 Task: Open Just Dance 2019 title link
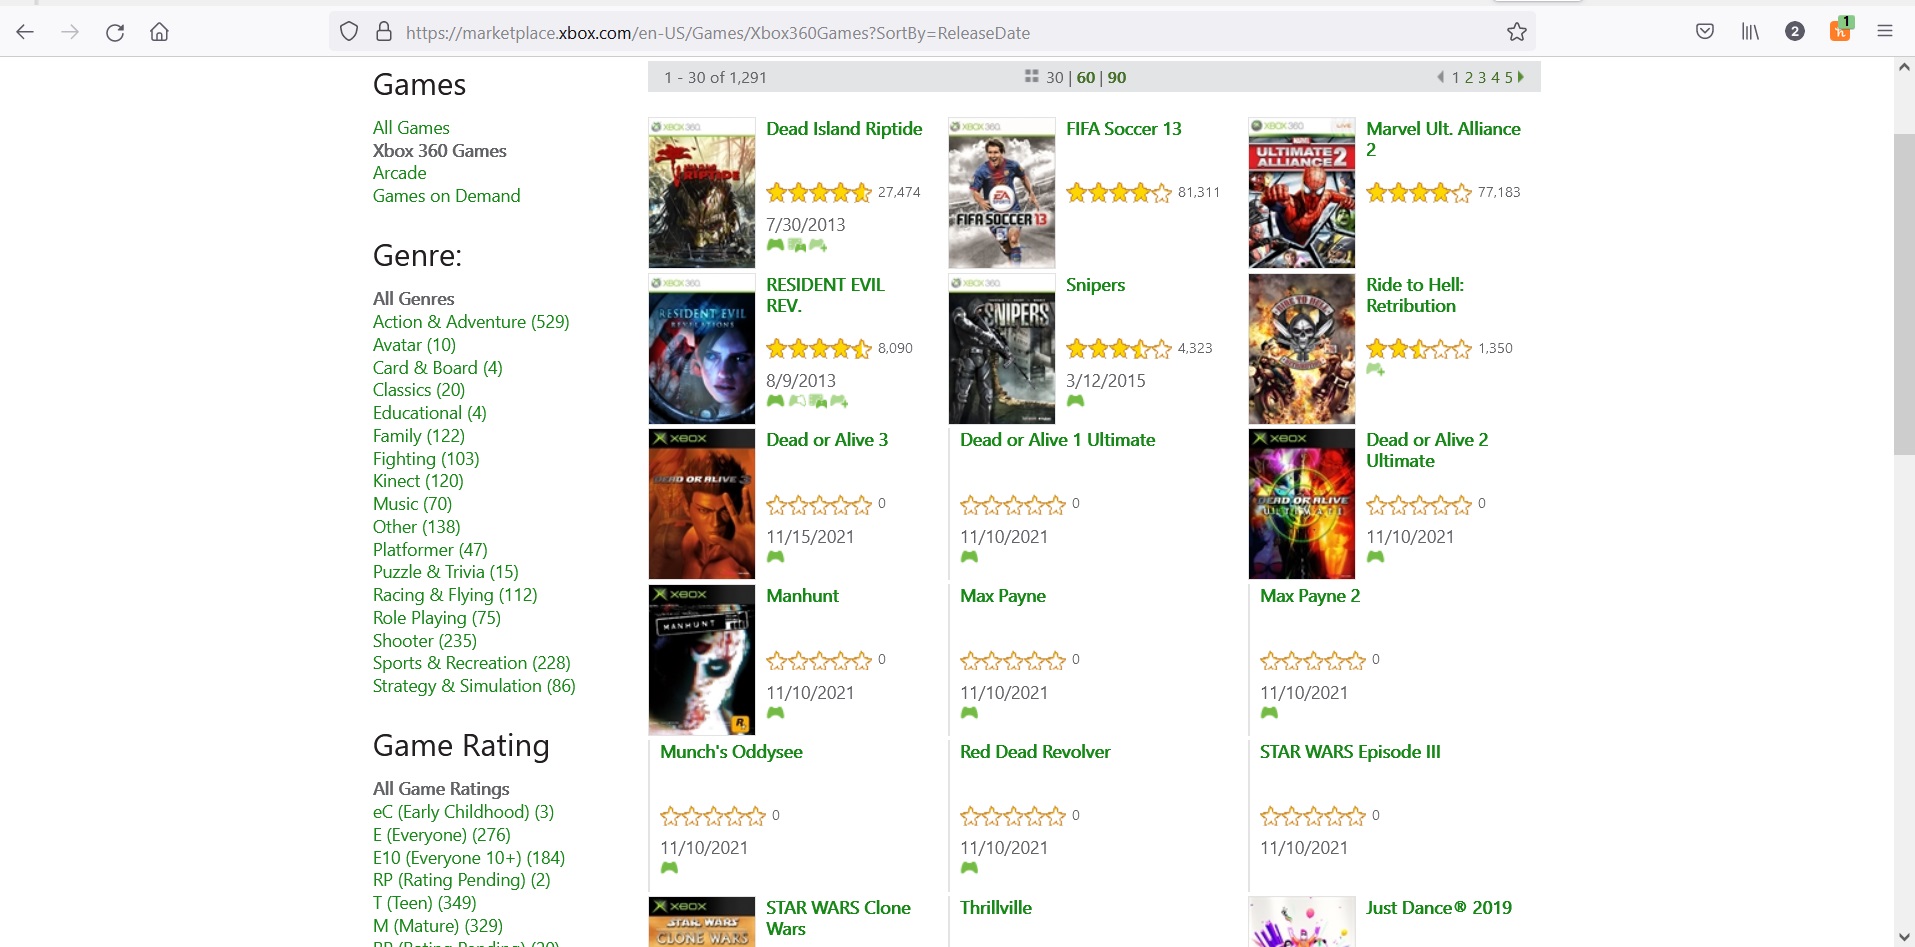coord(1439,908)
